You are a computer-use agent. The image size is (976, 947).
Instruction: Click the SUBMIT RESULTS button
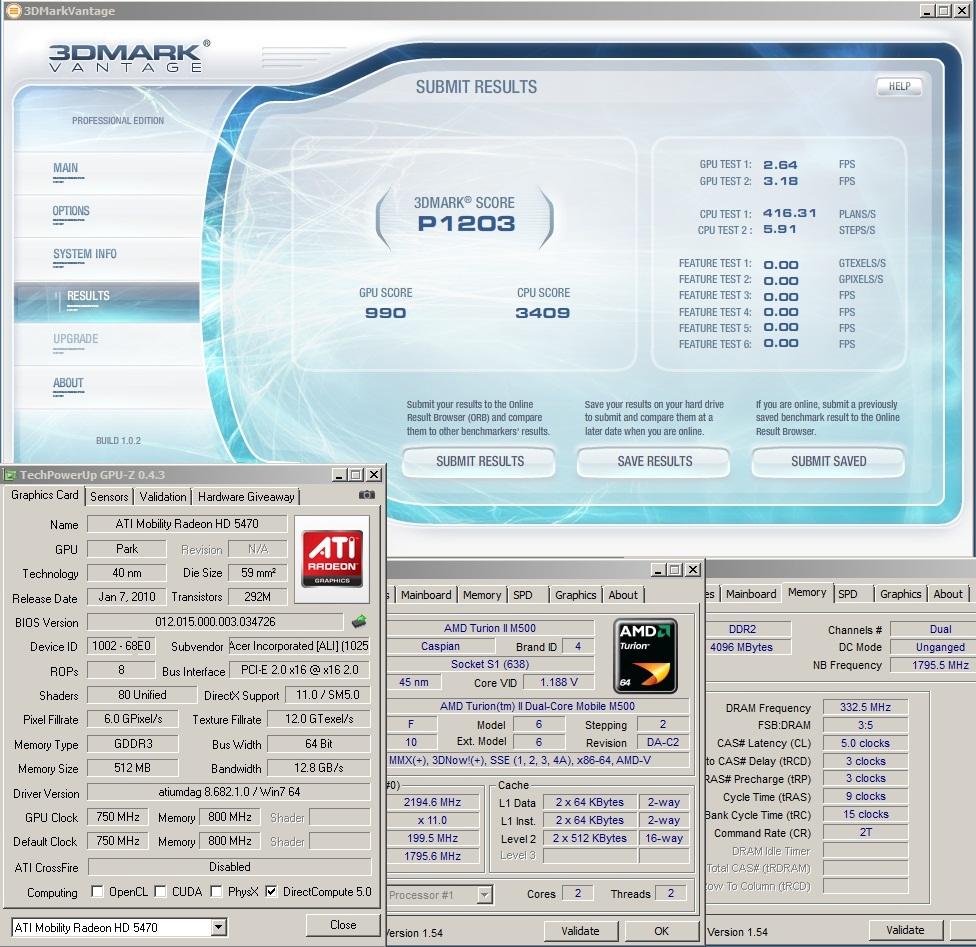pos(479,461)
